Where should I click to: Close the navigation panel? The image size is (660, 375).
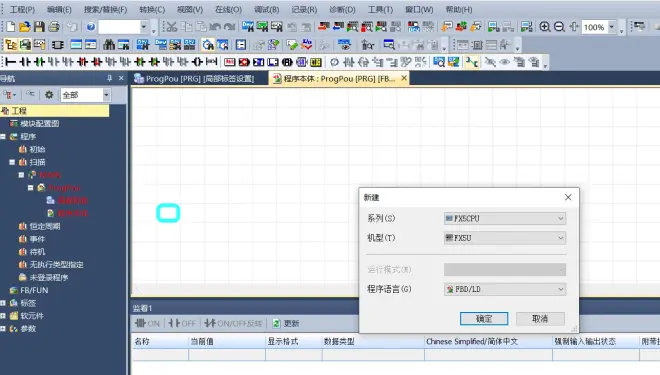[121, 78]
